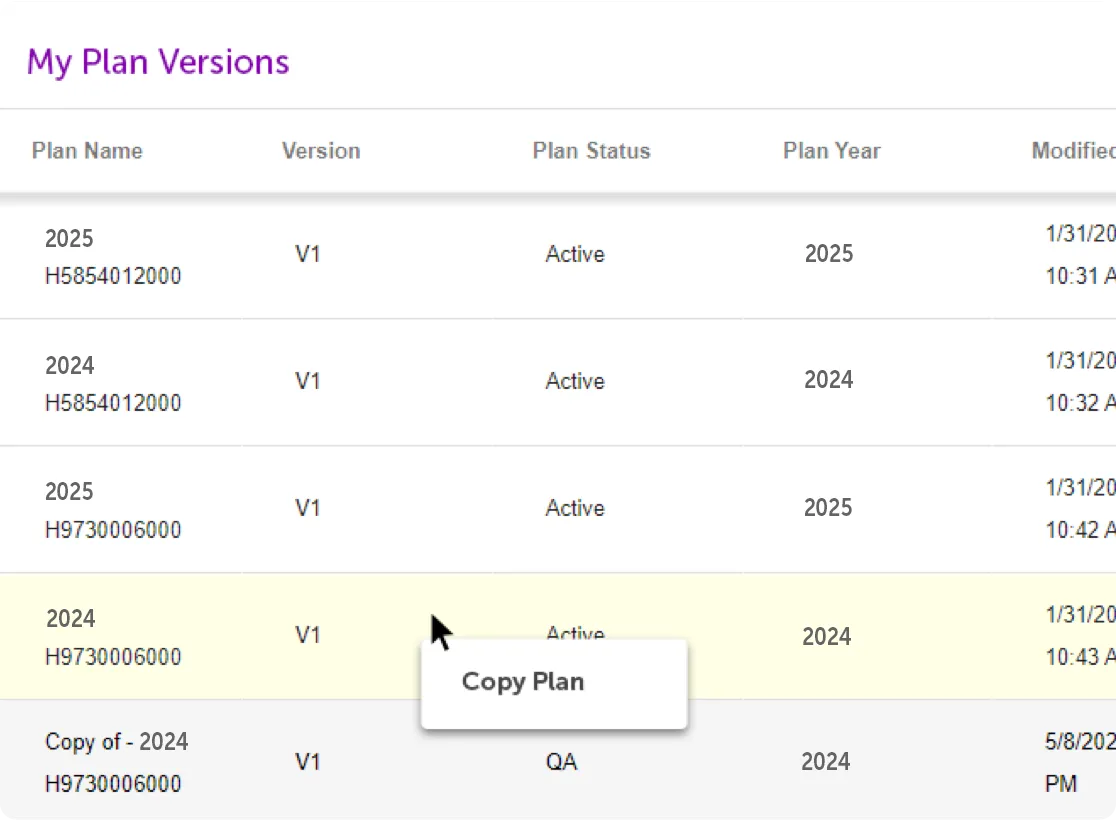This screenshot has height=820, width=1116.
Task: Click Active status in 2025 H5854012000 row
Action: coord(575,254)
